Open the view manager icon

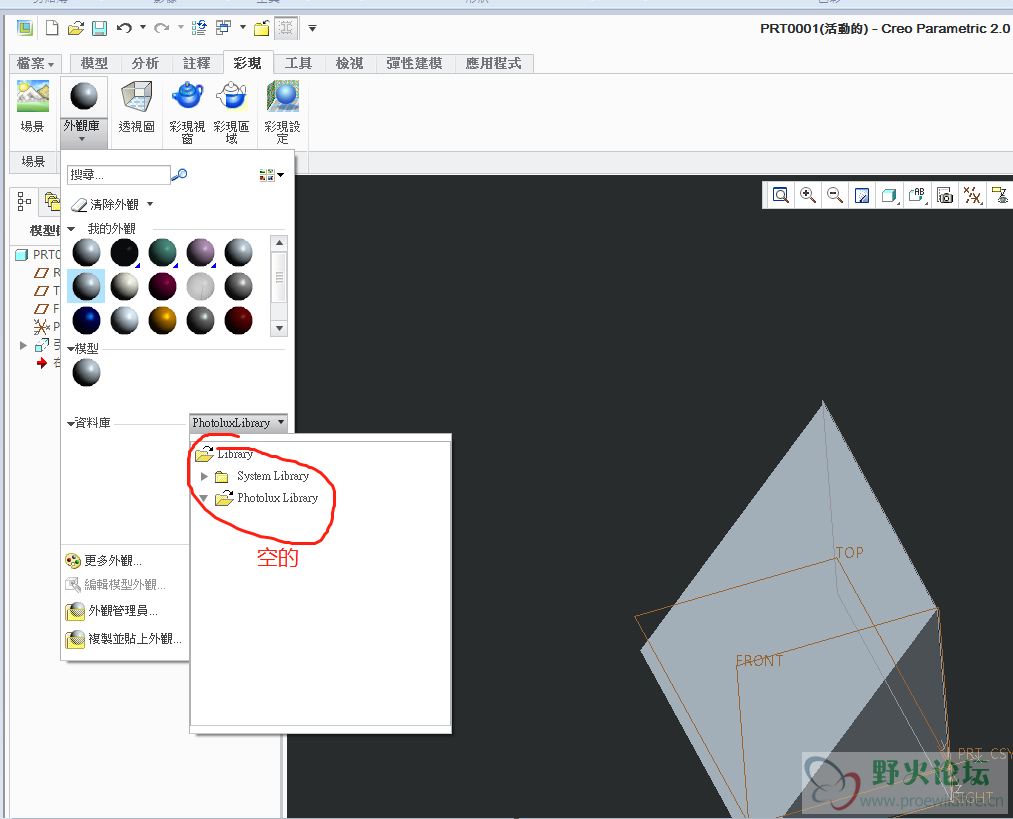pyautogui.click(x=945, y=195)
